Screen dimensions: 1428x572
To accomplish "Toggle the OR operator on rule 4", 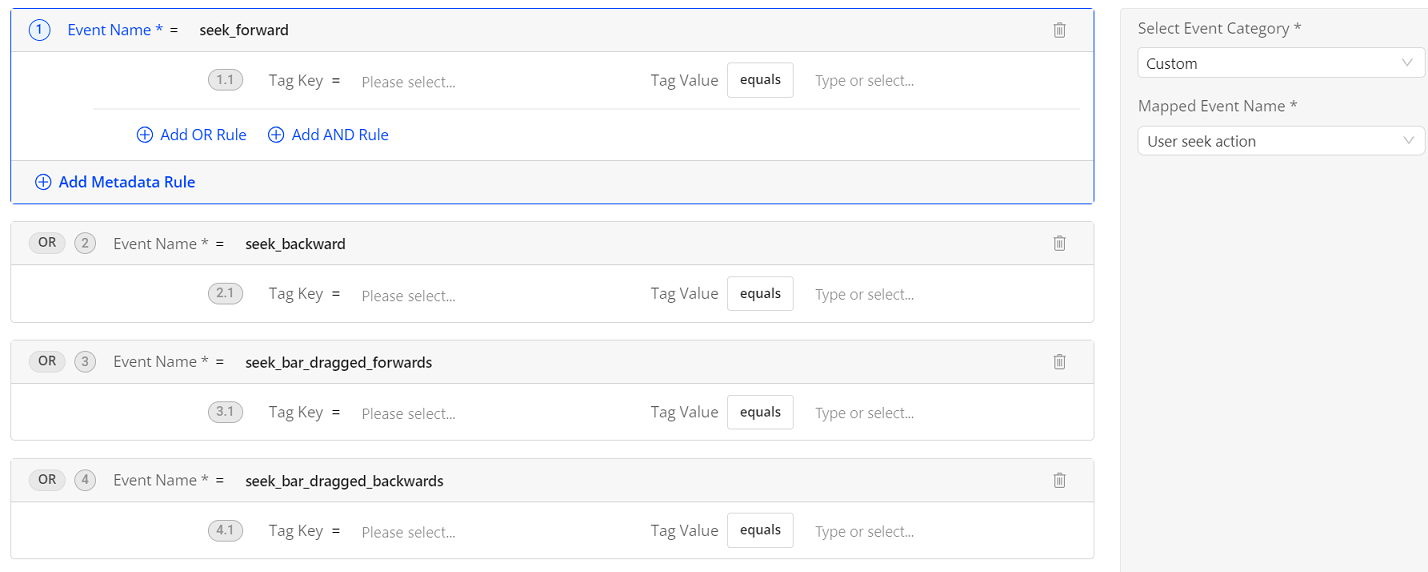I will point(47,480).
